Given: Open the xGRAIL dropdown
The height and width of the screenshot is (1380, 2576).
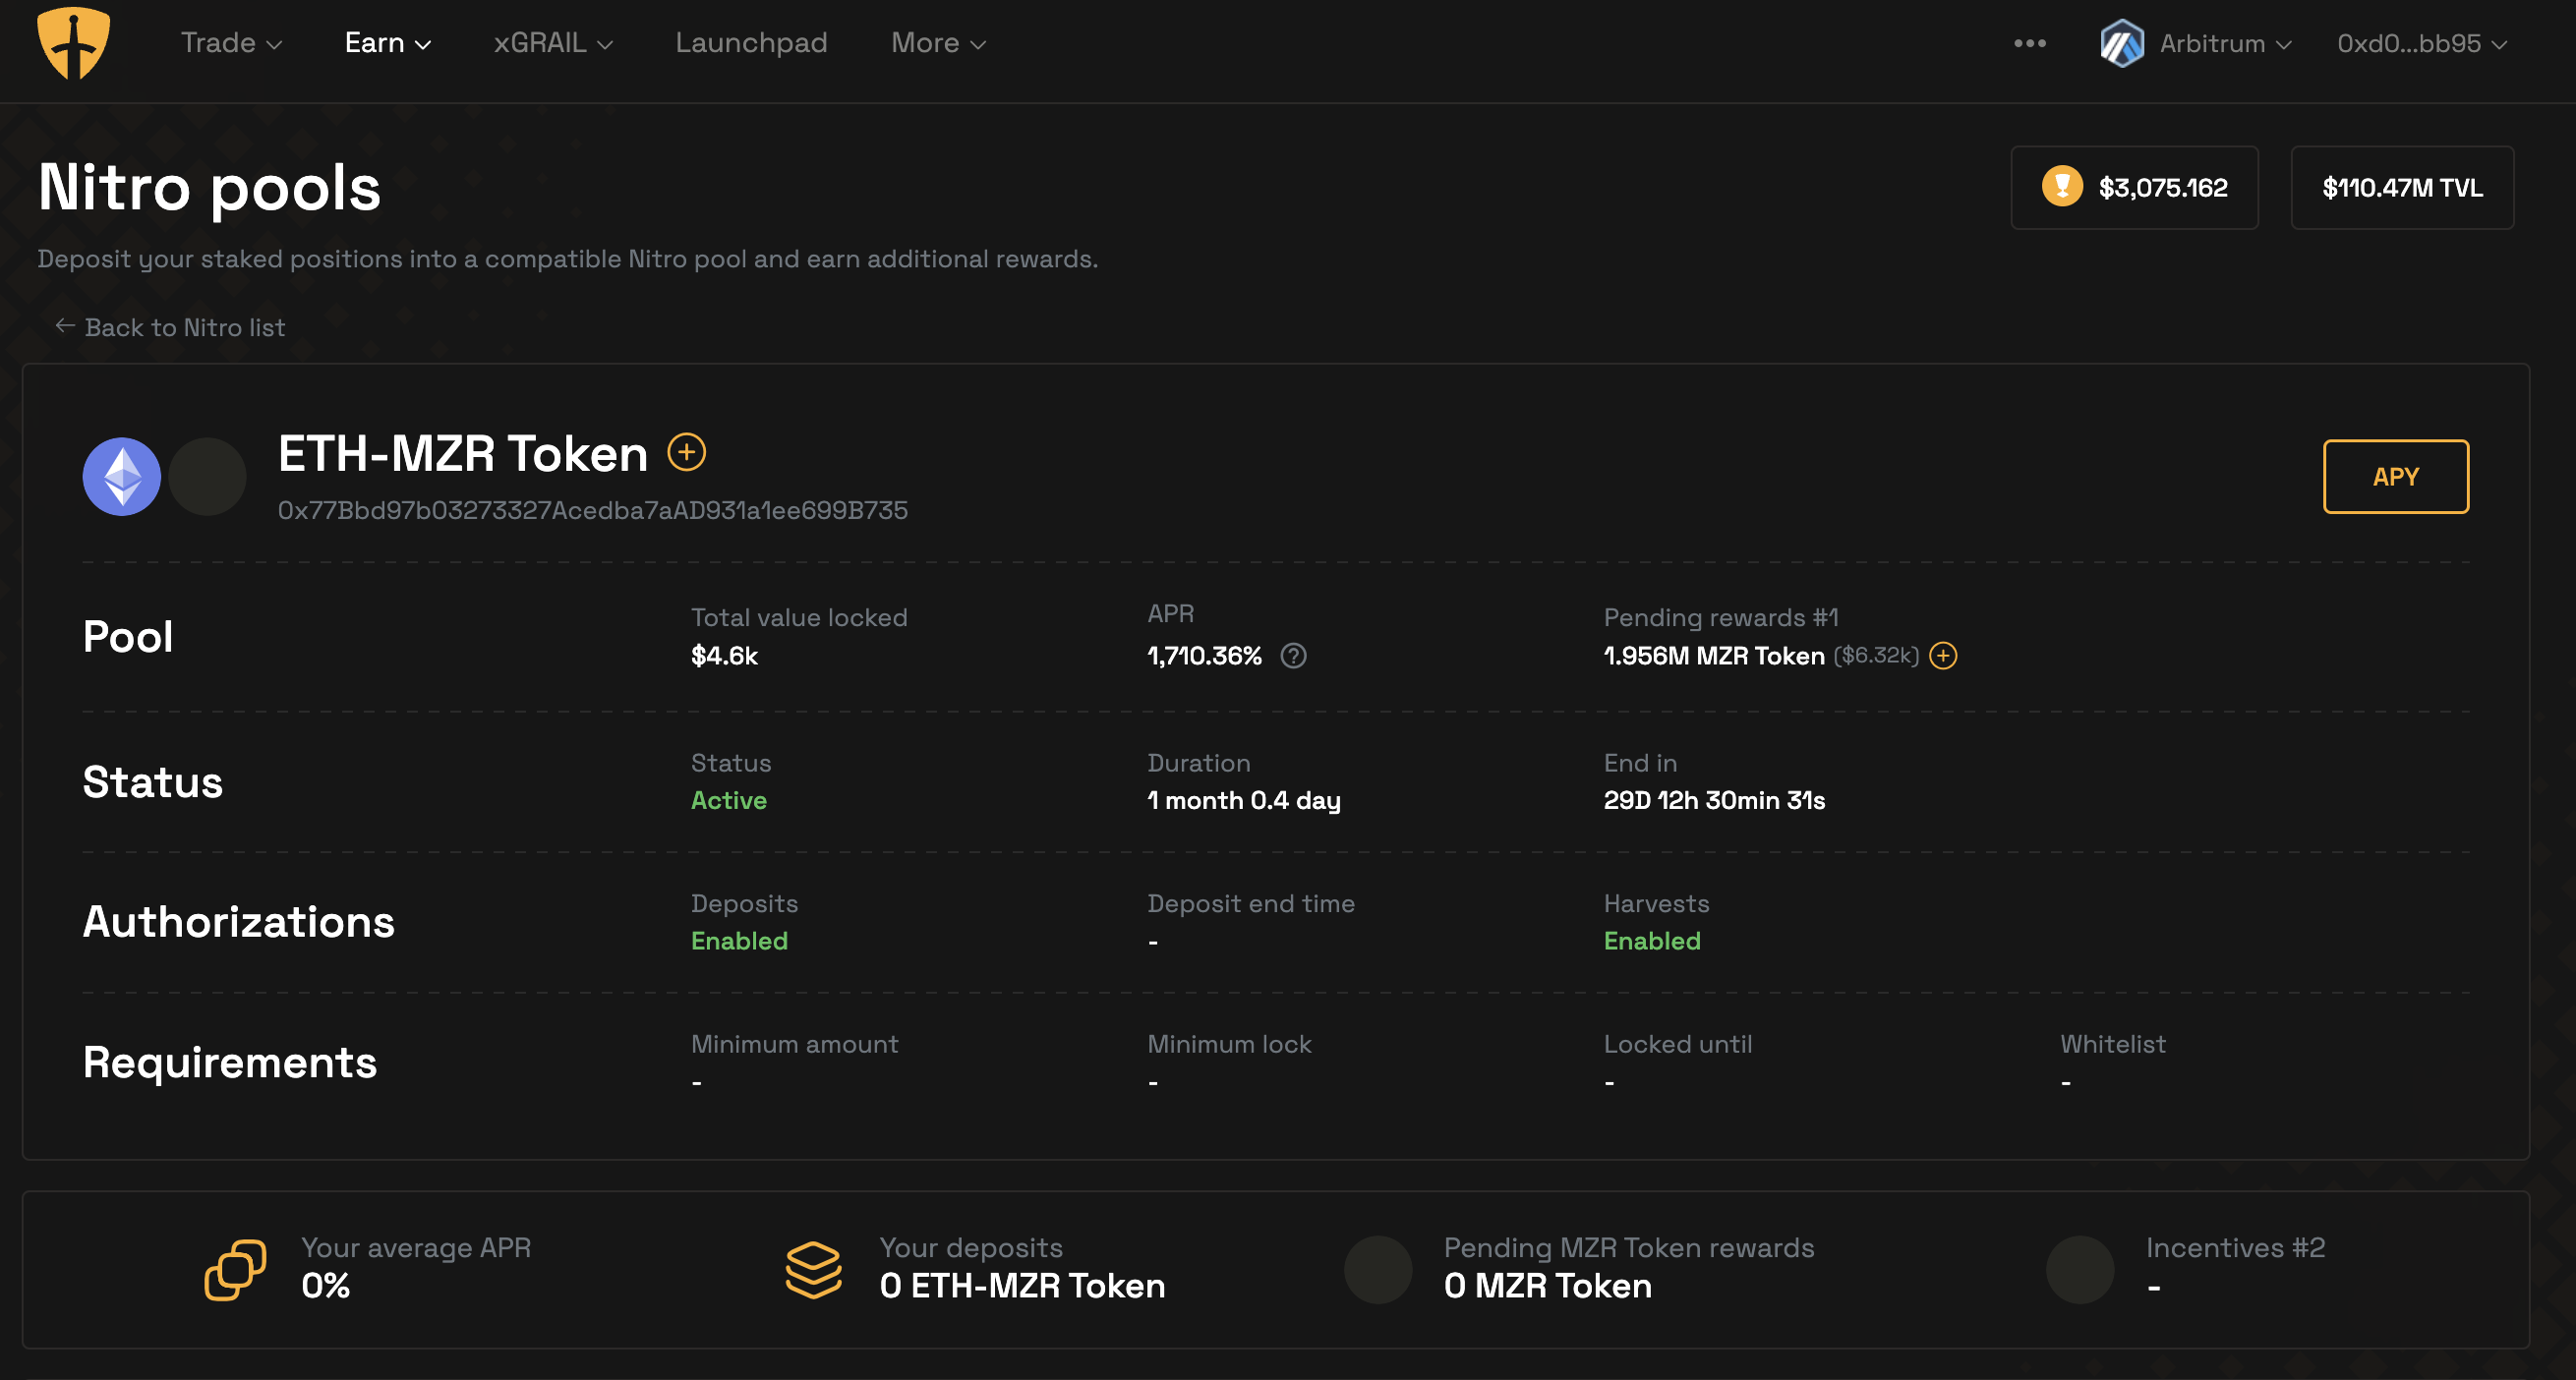Looking at the screenshot, I should tap(552, 43).
